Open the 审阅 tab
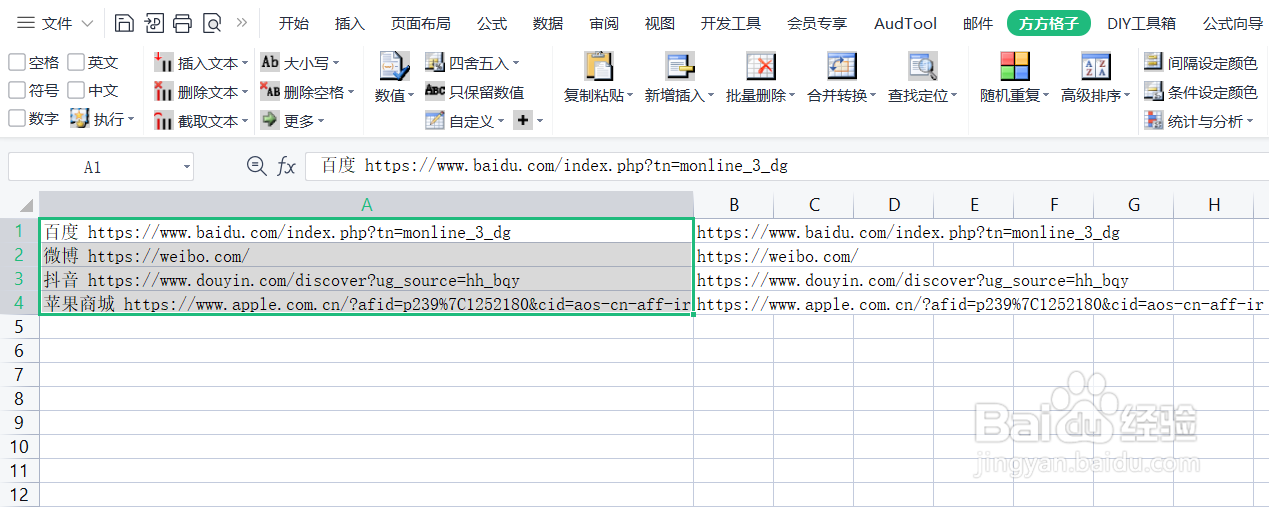 [604, 23]
